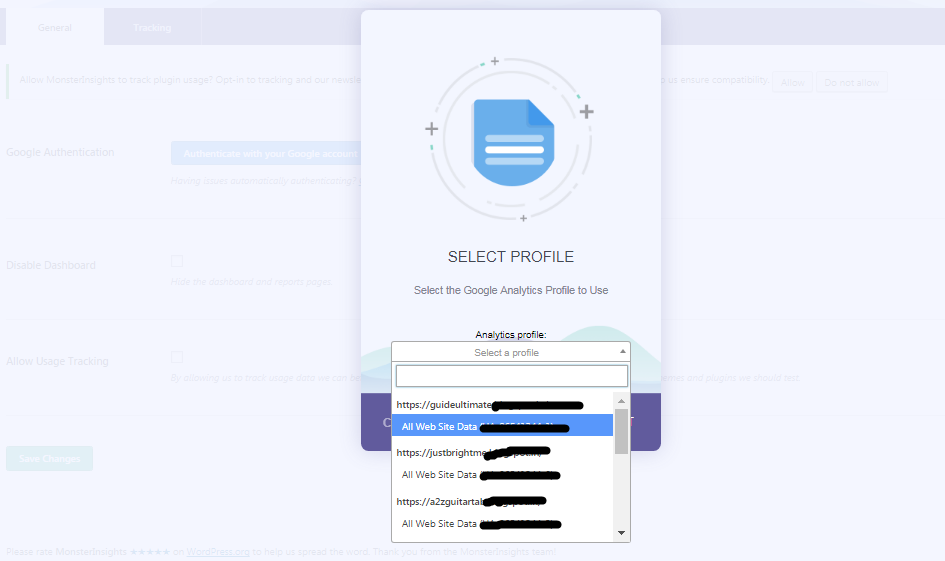Screen dimensions: 945x561
Task: Click Authenticate with your Google account
Action: coord(266,154)
